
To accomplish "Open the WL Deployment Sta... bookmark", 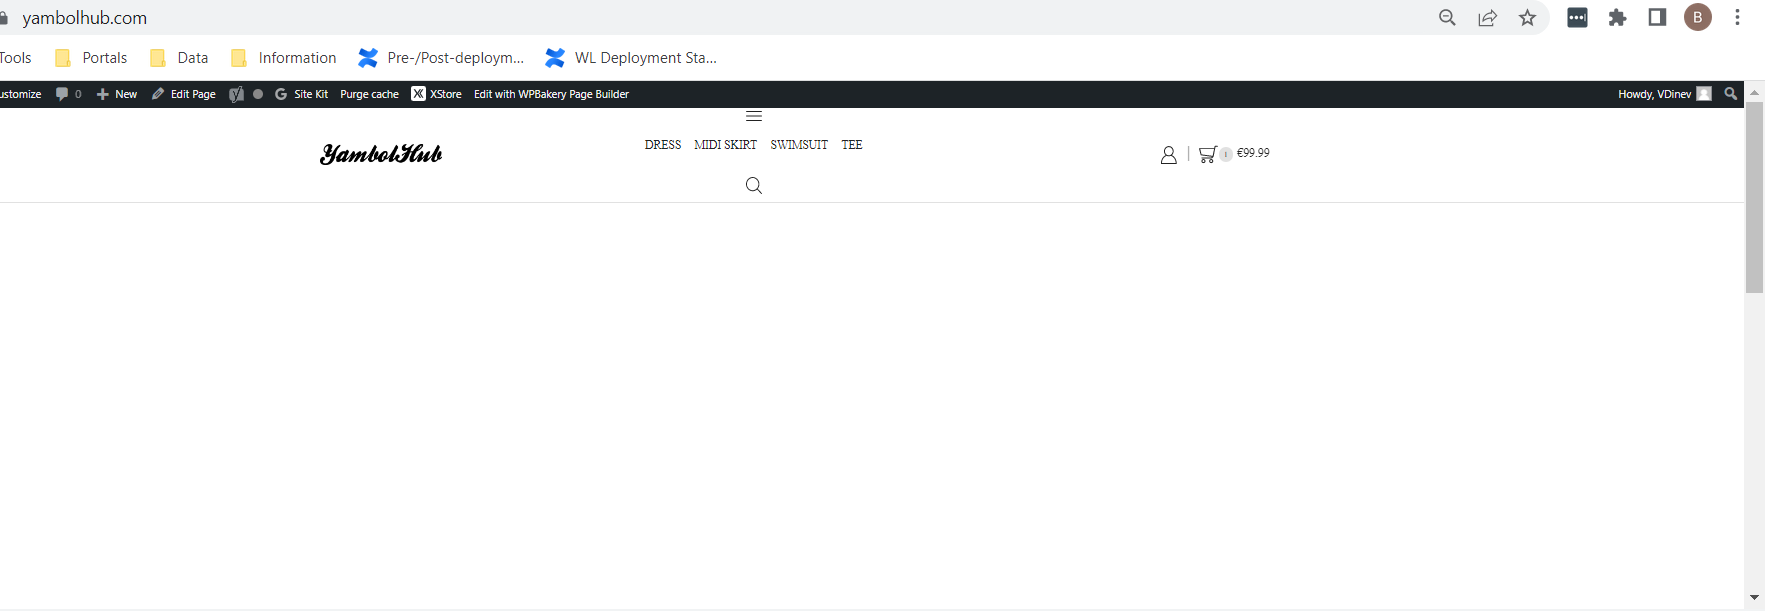I will (x=630, y=58).
